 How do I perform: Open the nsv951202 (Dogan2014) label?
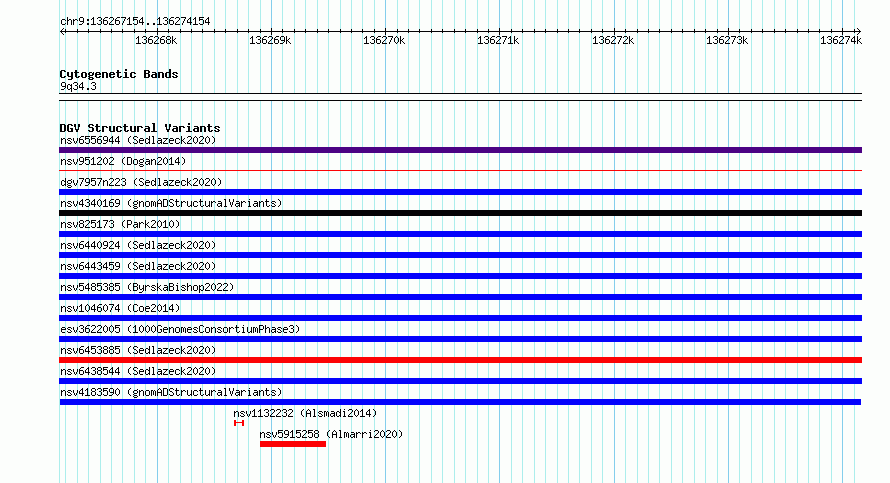click(x=123, y=161)
